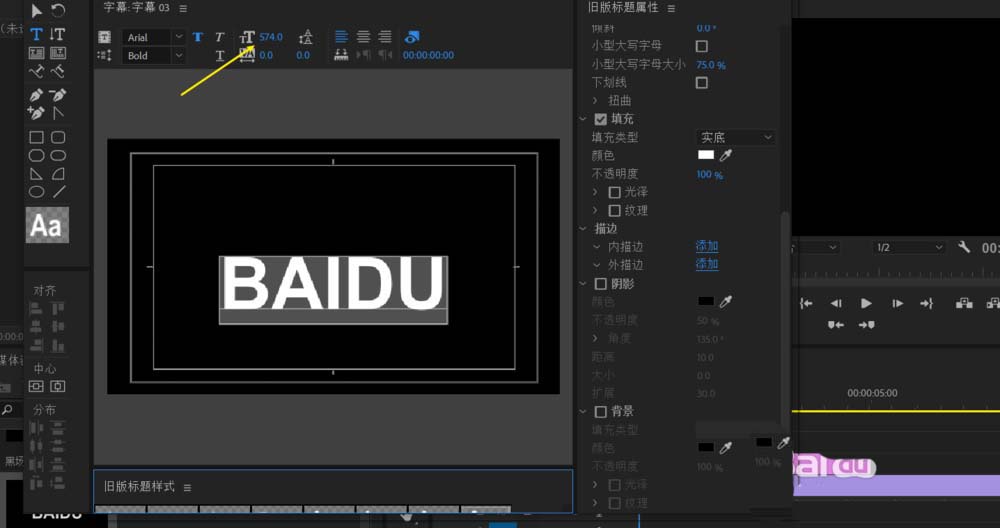
Task: Click the white fill 颜色 swatch
Action: click(706, 155)
